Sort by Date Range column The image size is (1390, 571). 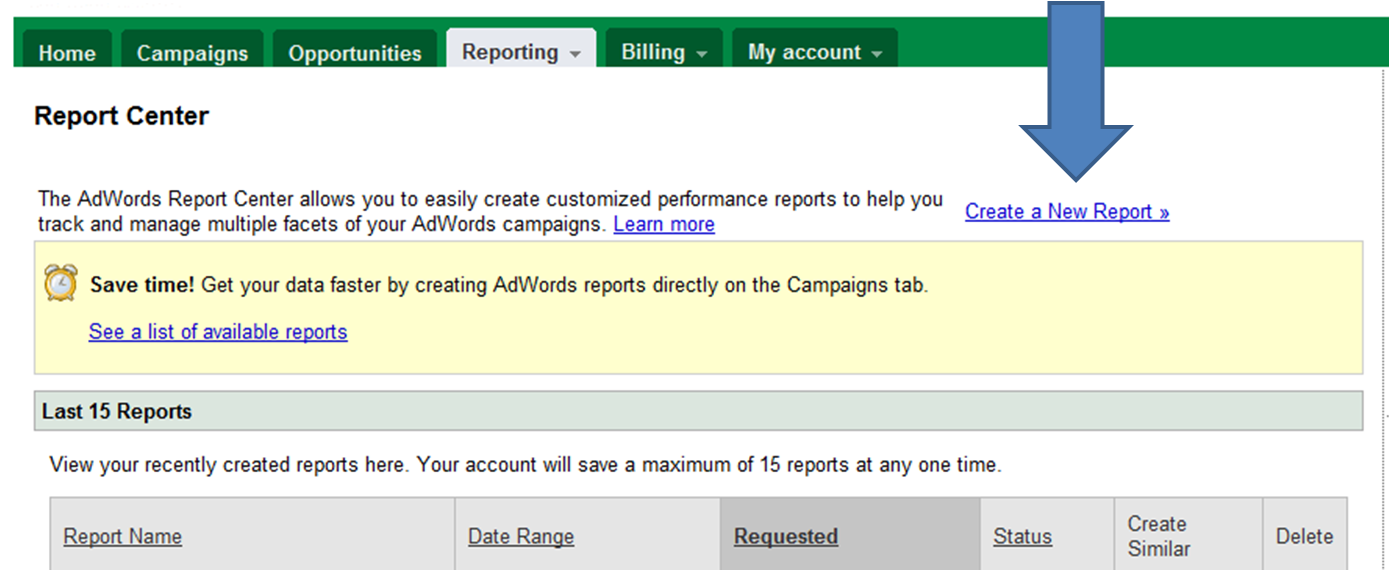click(521, 537)
